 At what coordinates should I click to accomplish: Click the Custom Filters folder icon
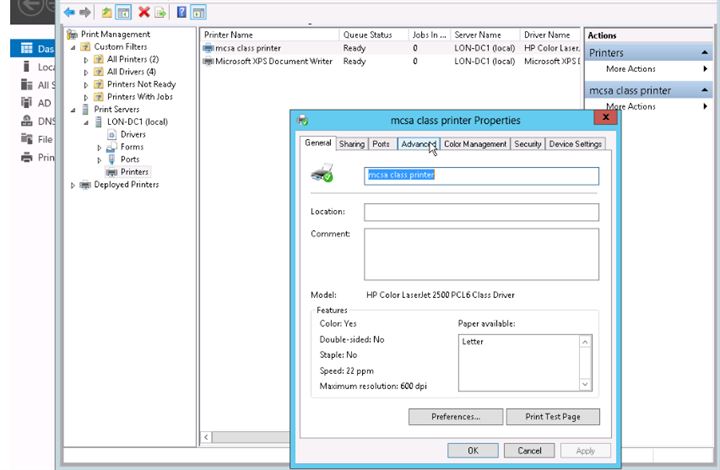[x=85, y=47]
